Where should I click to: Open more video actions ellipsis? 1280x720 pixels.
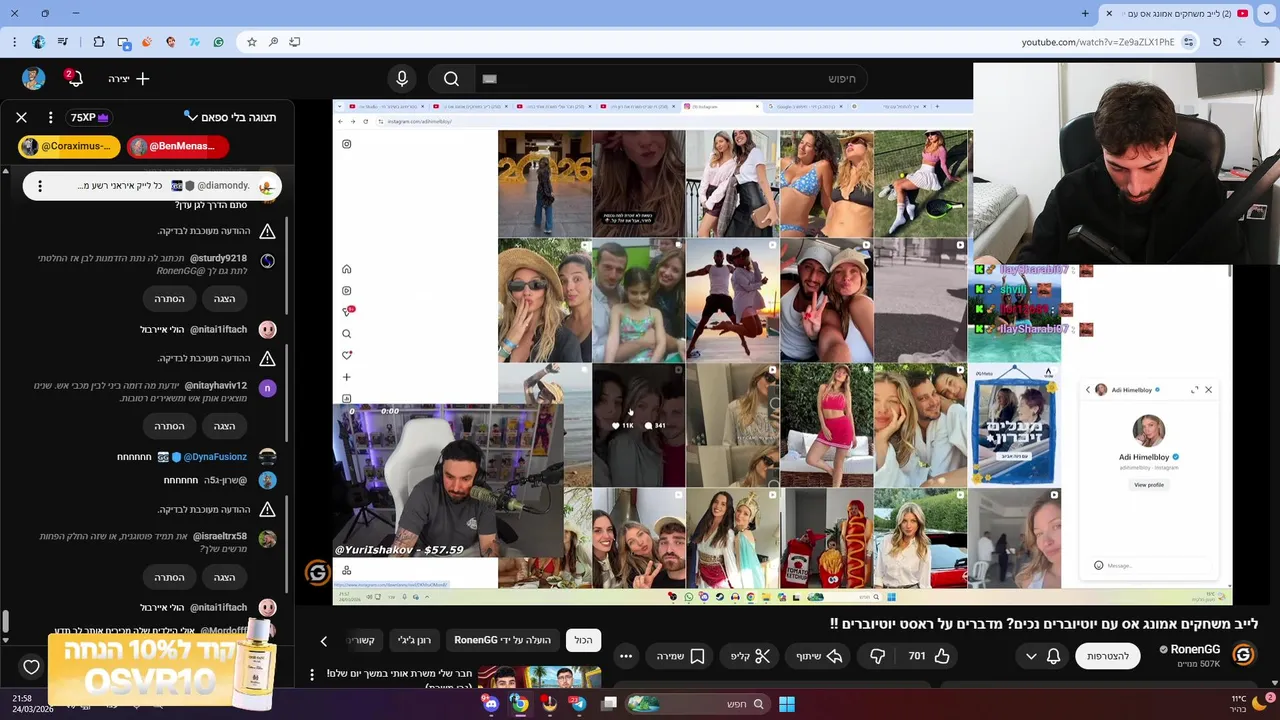pos(626,656)
